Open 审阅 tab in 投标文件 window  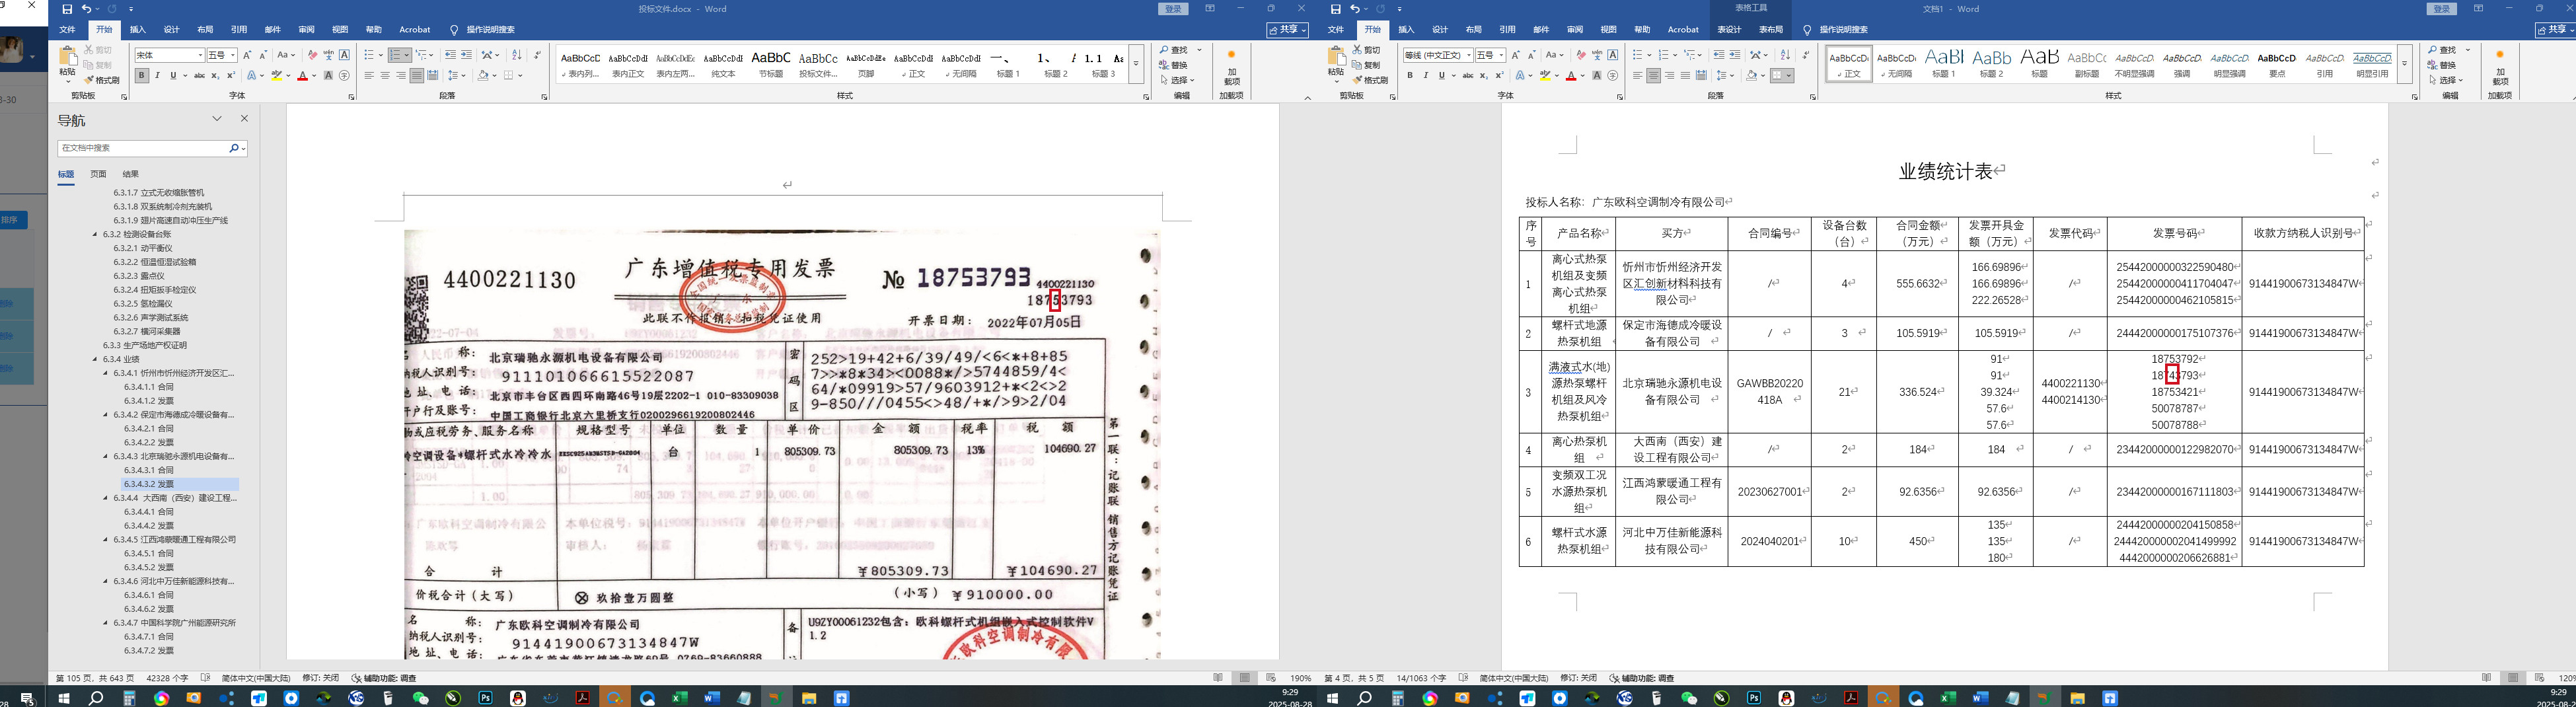tap(306, 30)
